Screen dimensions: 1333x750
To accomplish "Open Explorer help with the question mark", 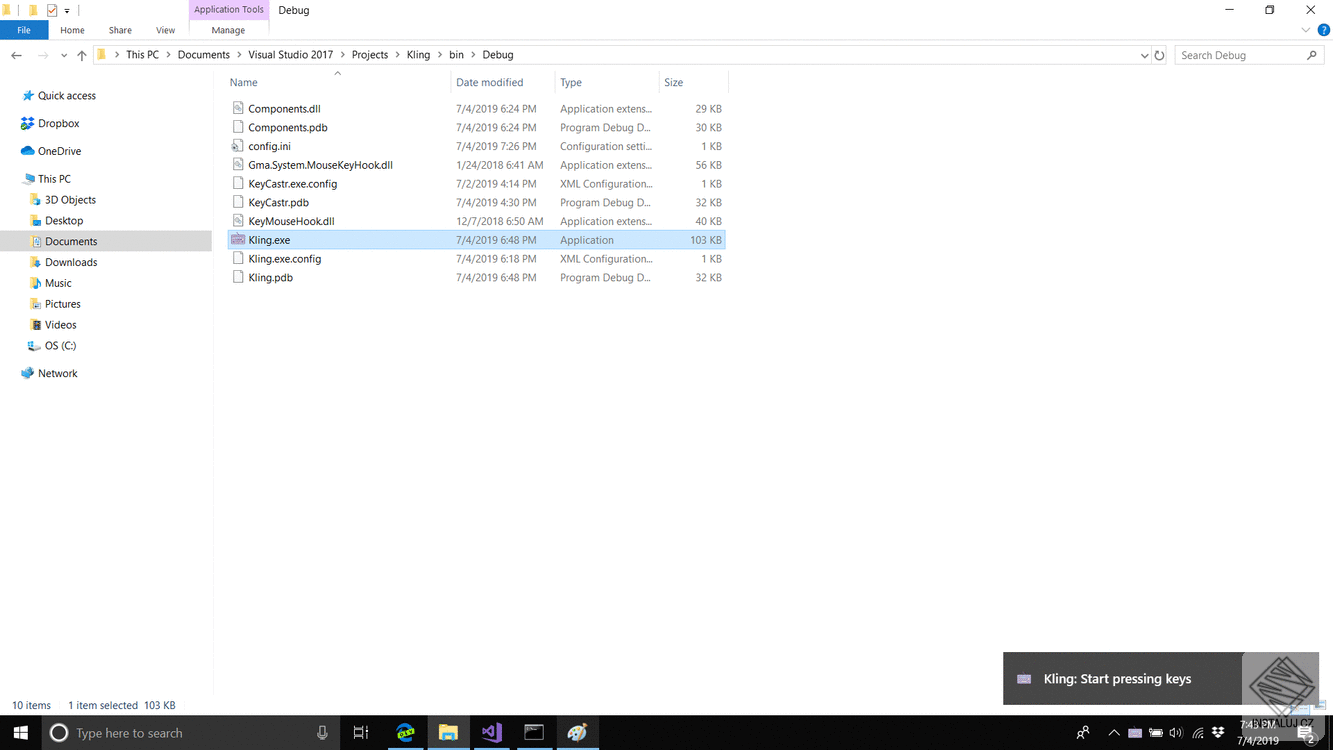I will (x=1323, y=31).
